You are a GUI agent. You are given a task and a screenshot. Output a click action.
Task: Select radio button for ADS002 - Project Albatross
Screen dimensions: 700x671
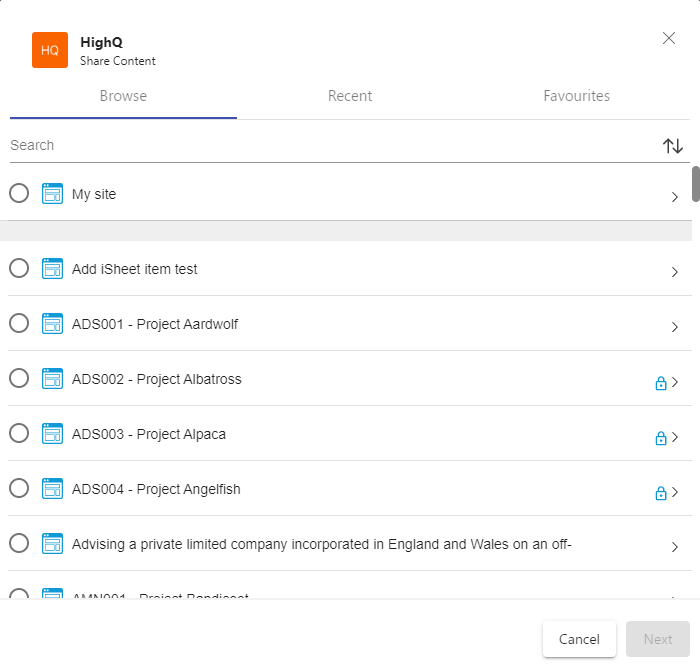[19, 378]
